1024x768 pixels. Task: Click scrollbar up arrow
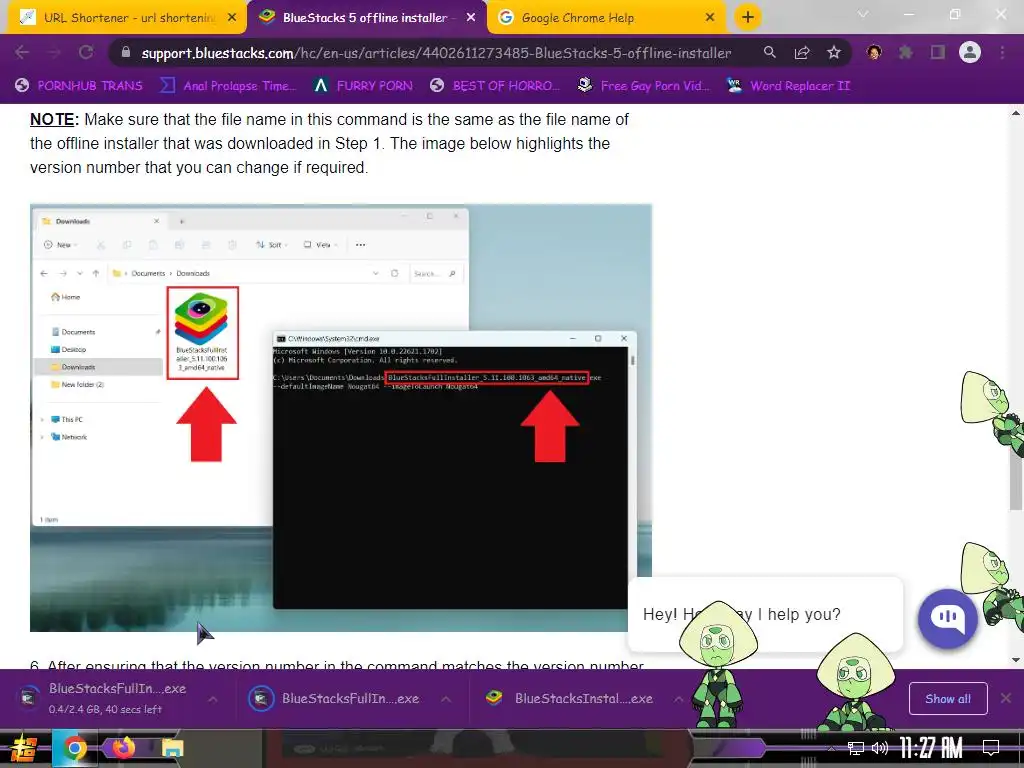(1016, 113)
